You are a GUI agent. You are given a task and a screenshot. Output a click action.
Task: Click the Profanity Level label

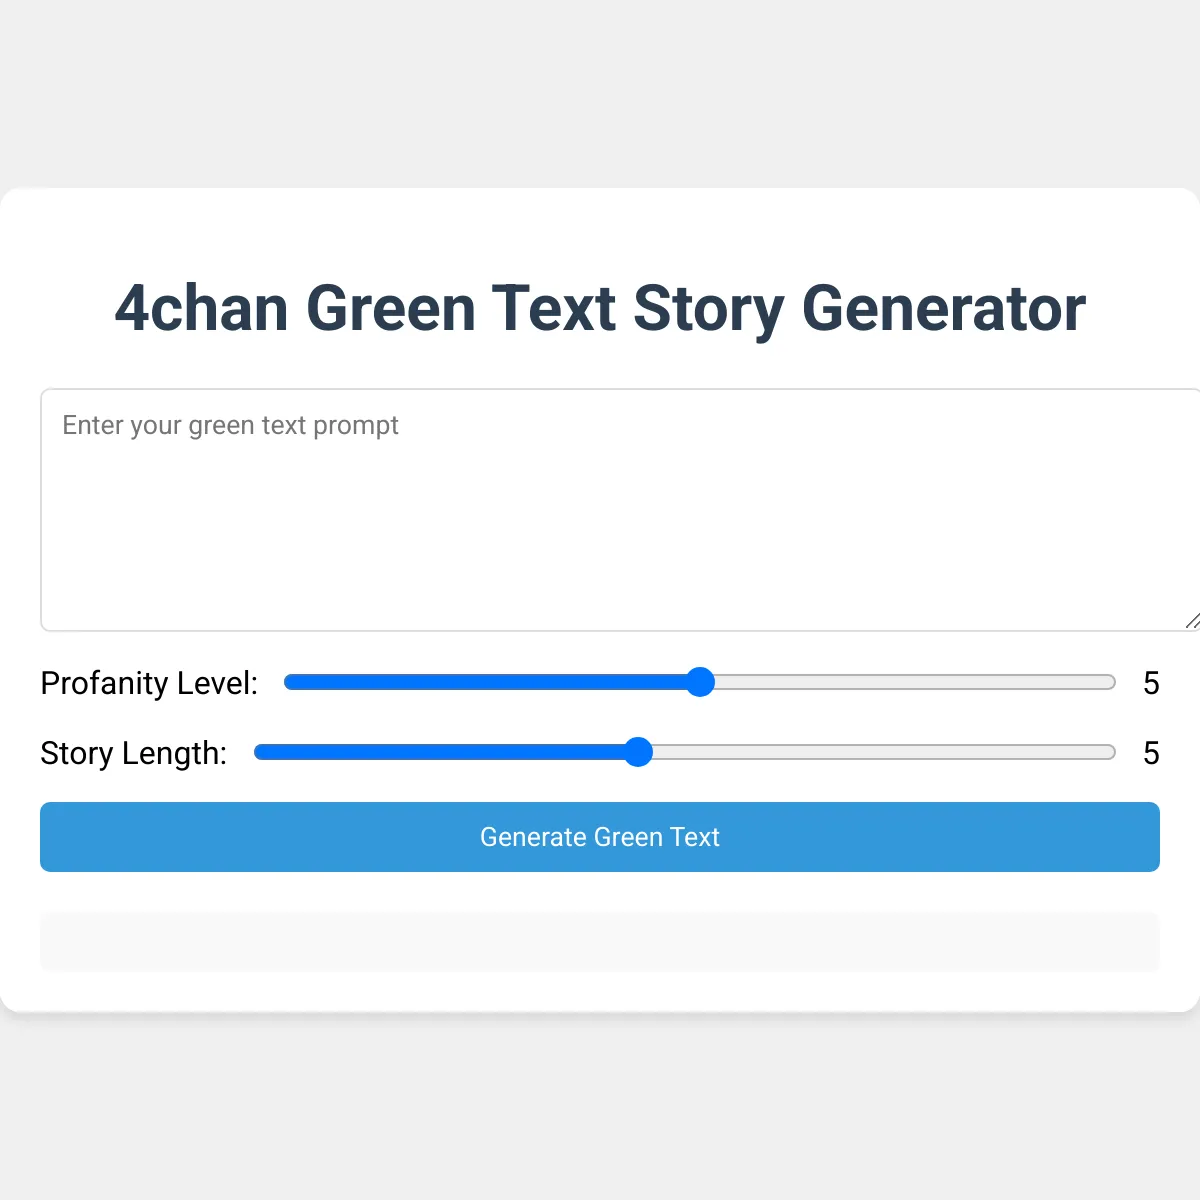coord(149,683)
